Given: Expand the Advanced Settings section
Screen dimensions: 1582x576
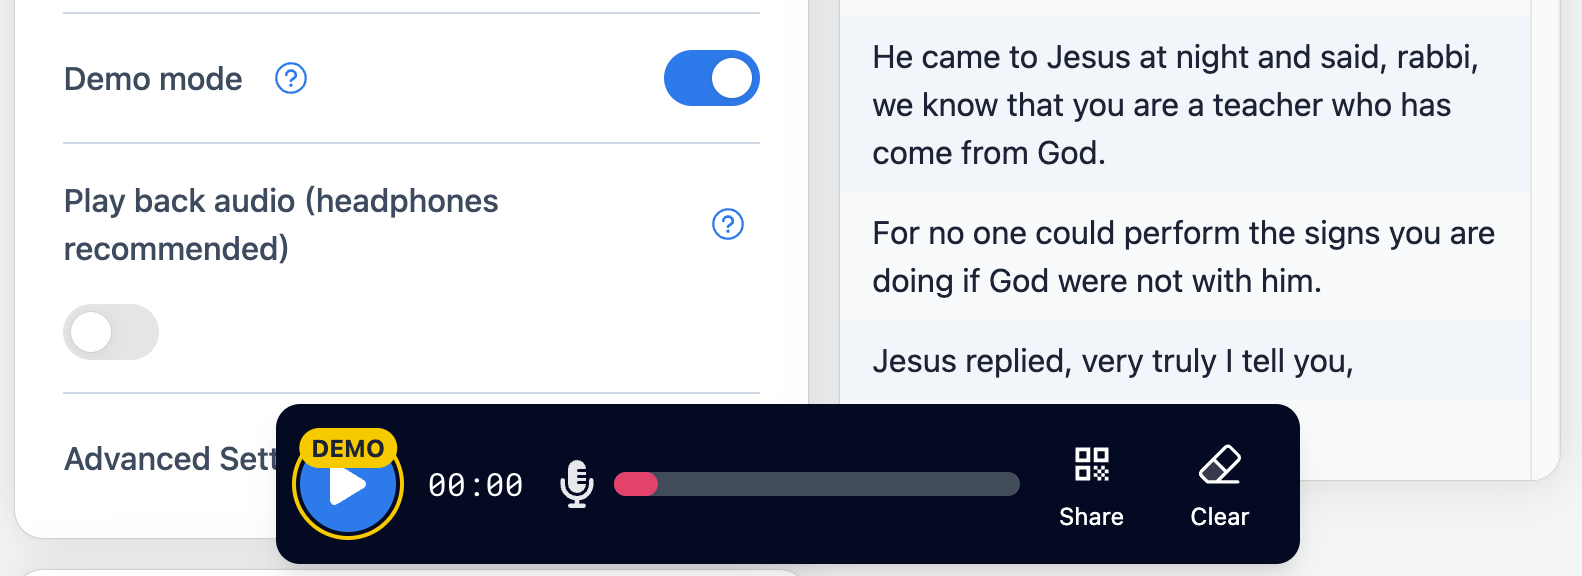Looking at the screenshot, I should tap(168, 459).
